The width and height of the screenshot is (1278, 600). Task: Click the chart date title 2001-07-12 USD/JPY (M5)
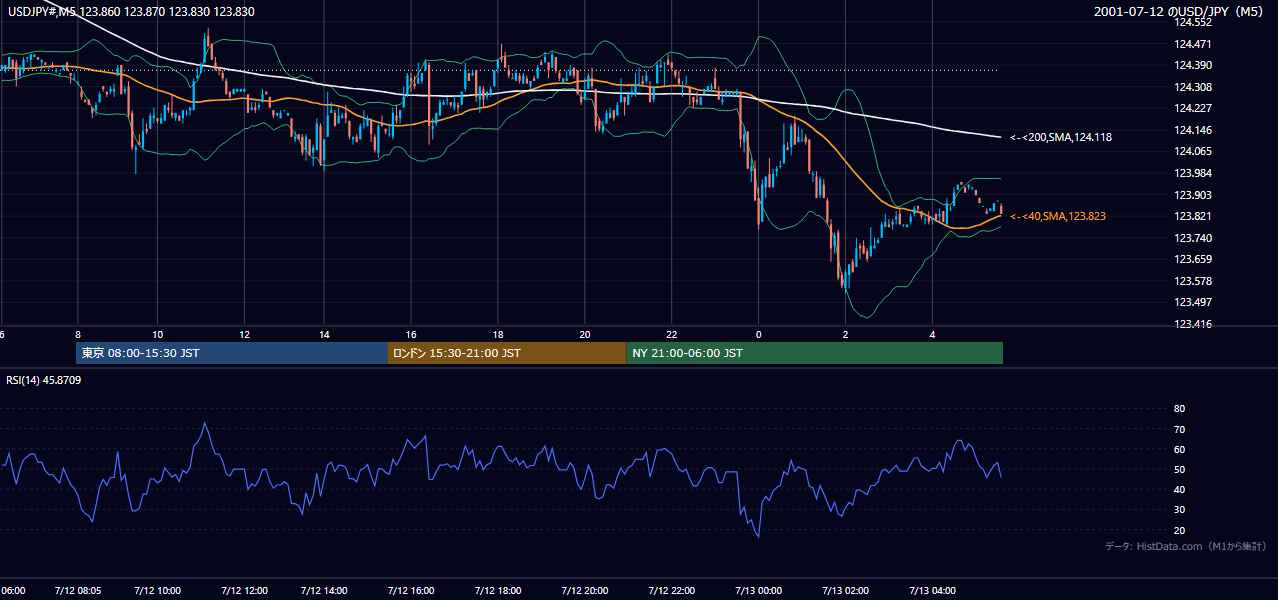click(1180, 12)
